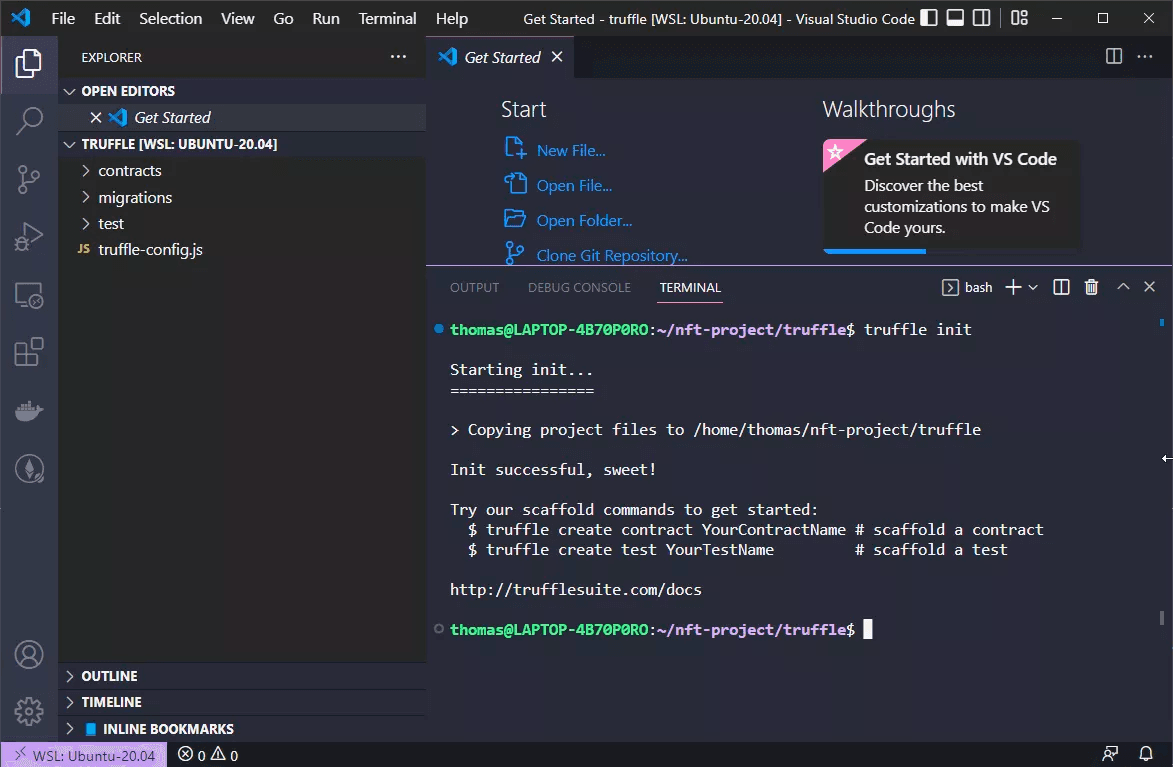Open the Terminal menu
1173x767 pixels.
(387, 19)
